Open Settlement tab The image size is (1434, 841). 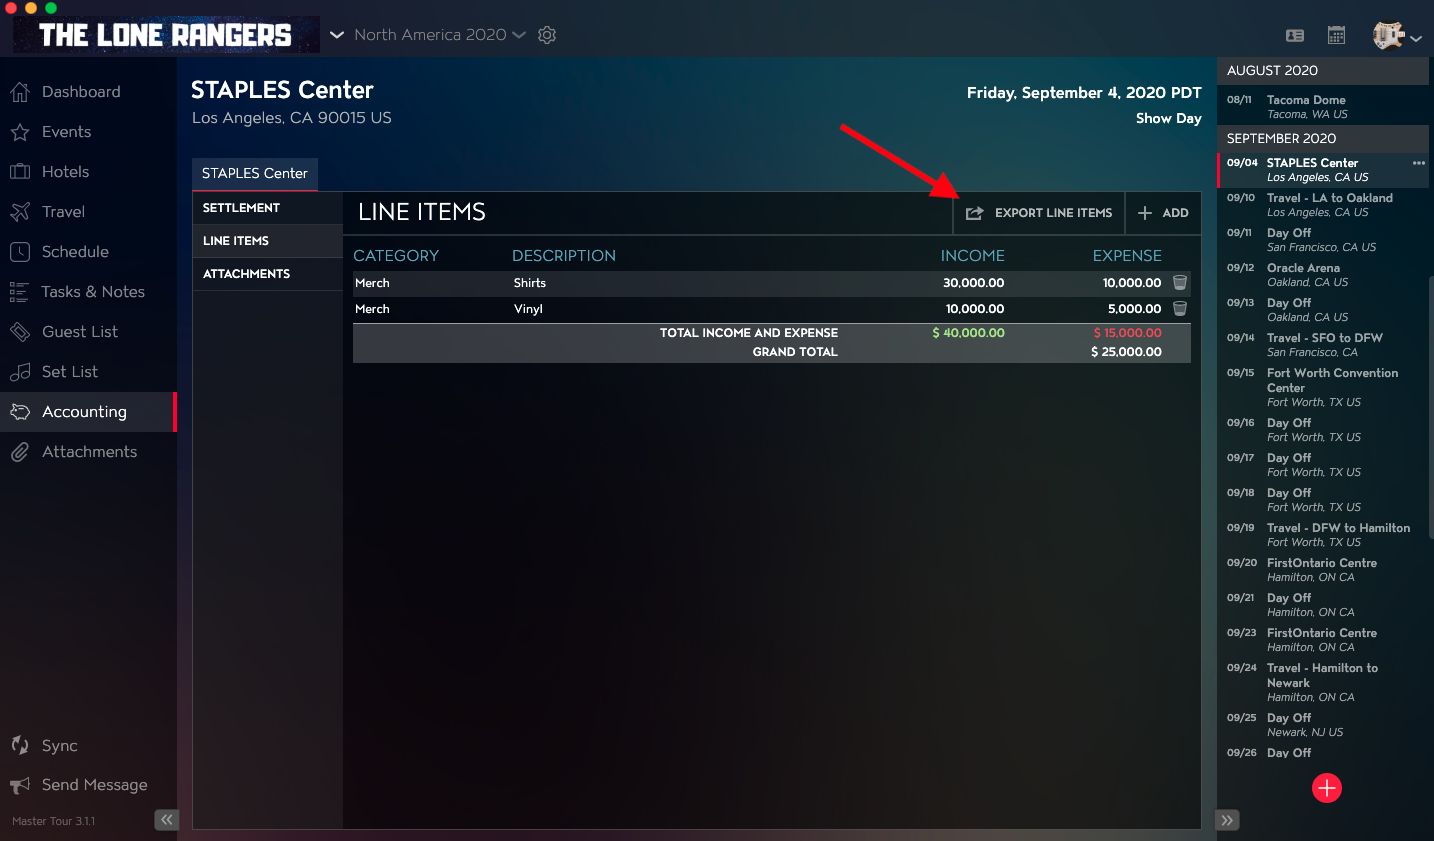[x=267, y=208]
